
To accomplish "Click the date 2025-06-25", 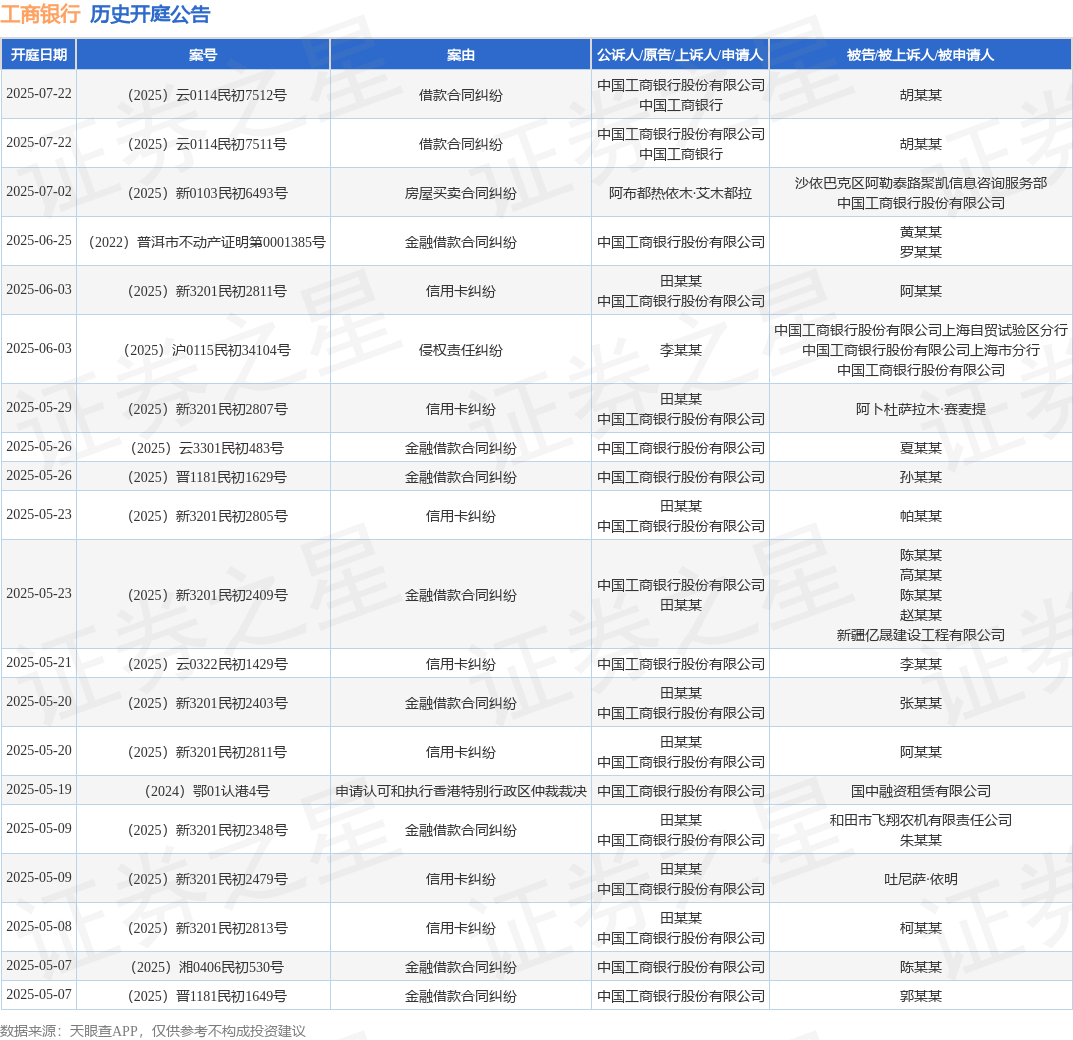I will [39, 240].
